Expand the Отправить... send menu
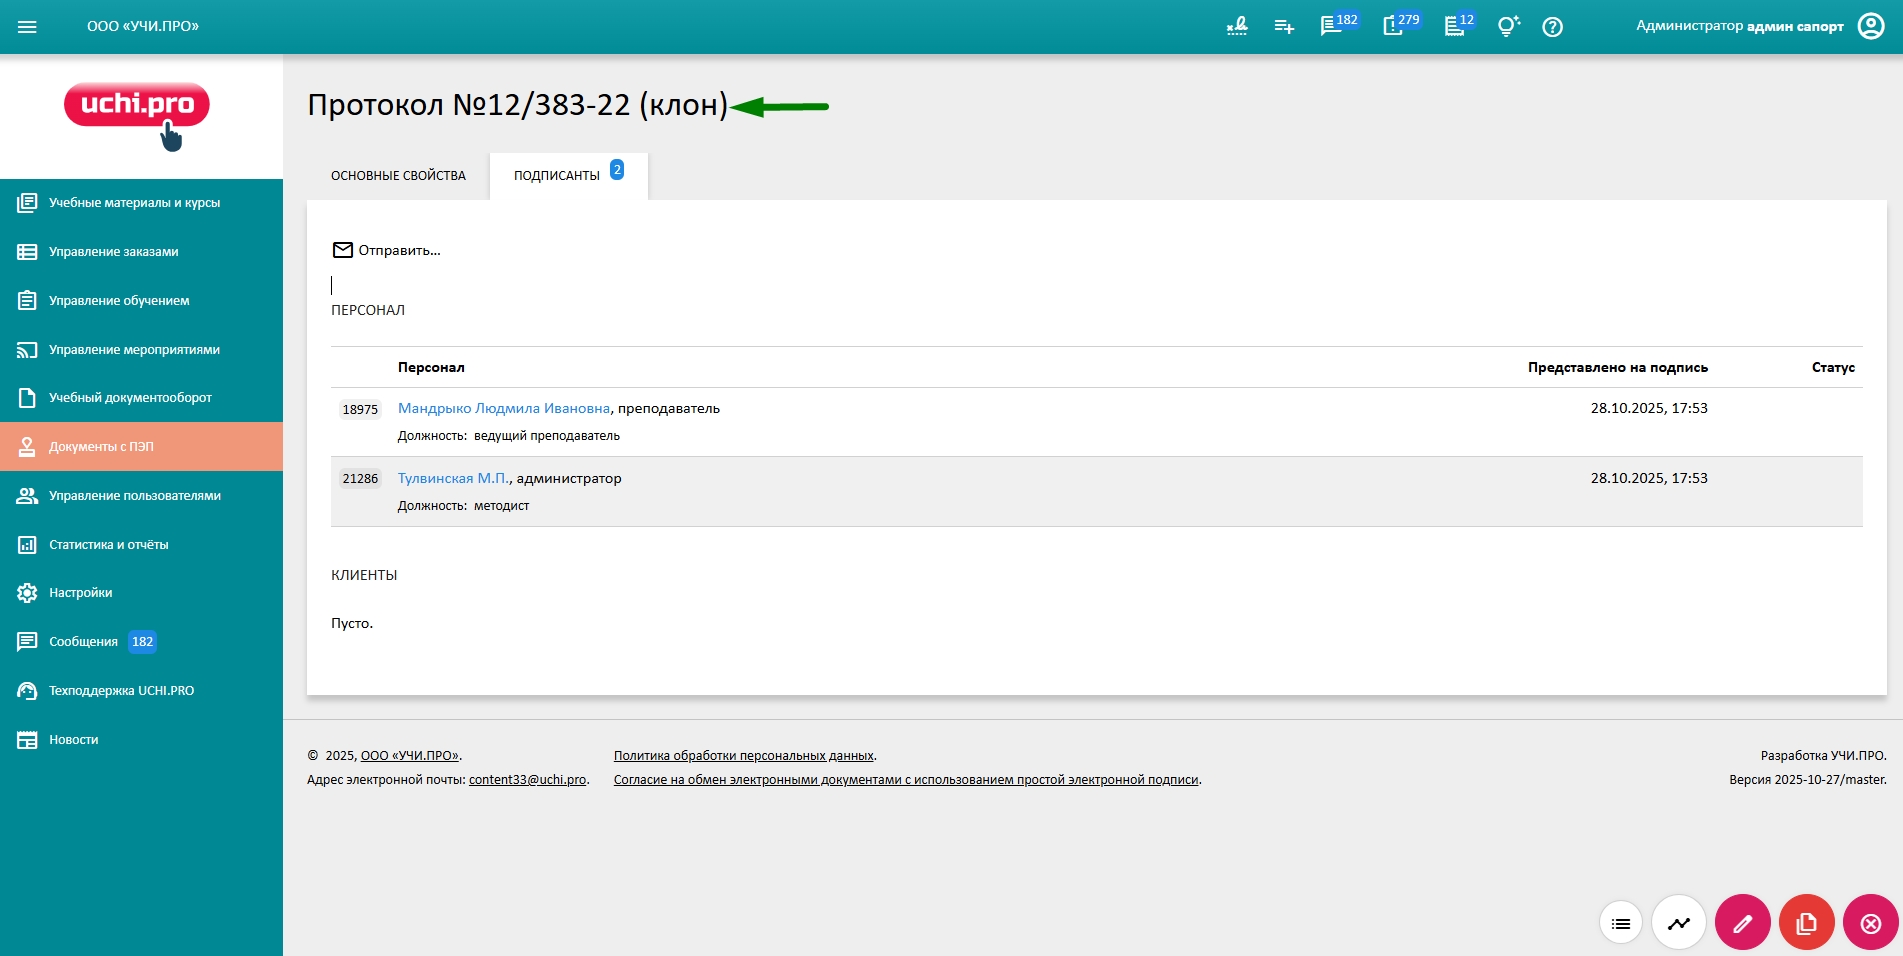Viewport: 1903px width, 956px height. [387, 250]
